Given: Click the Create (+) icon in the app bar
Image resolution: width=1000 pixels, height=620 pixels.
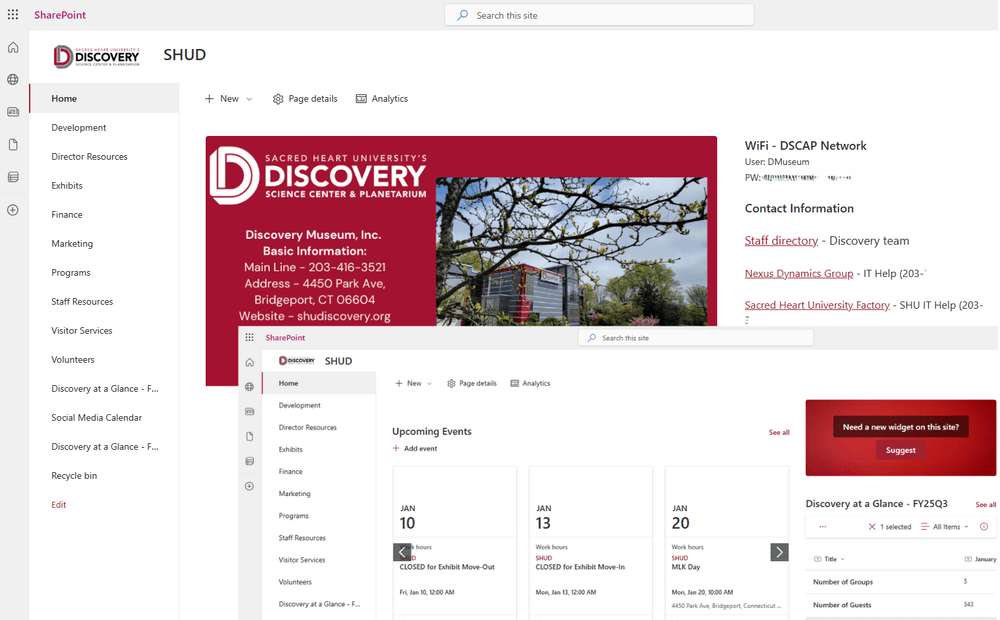Looking at the screenshot, I should [x=12, y=209].
